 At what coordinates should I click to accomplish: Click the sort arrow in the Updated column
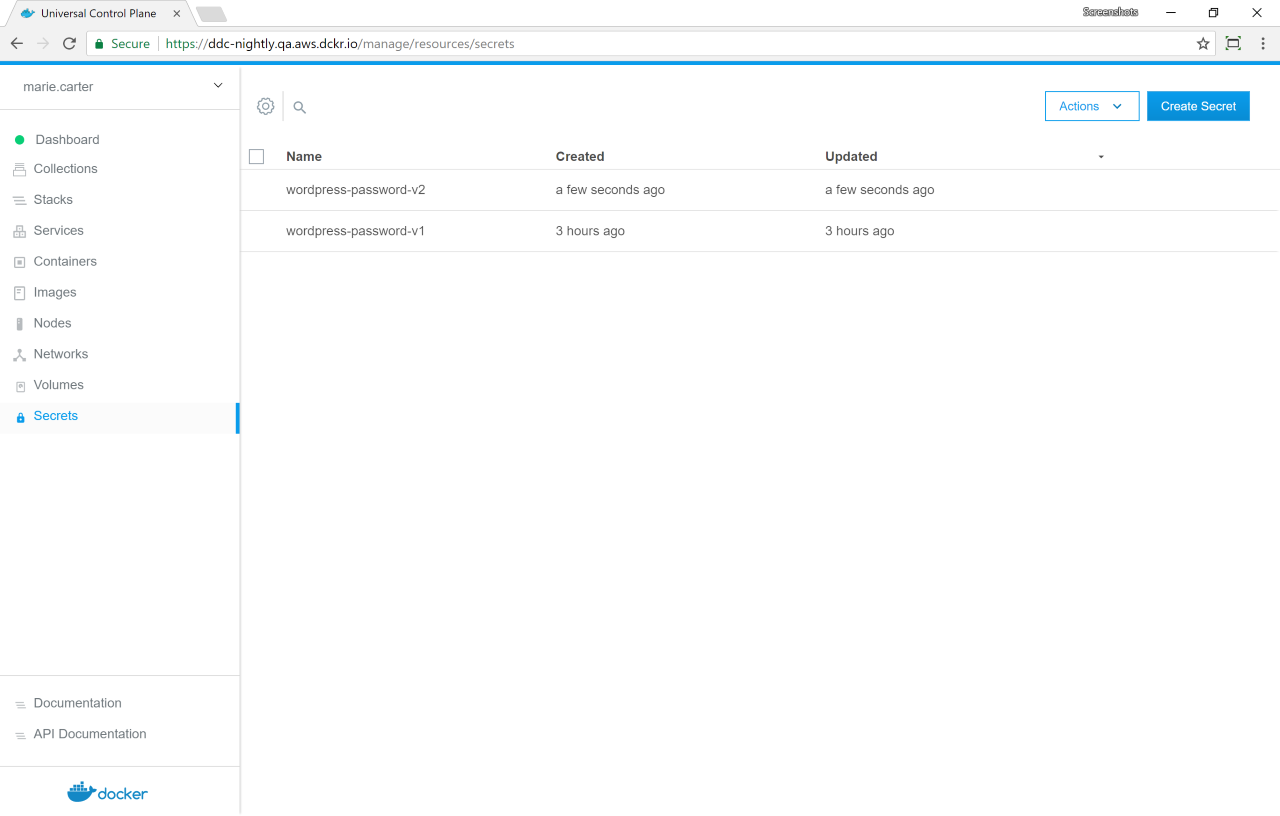click(x=1101, y=157)
